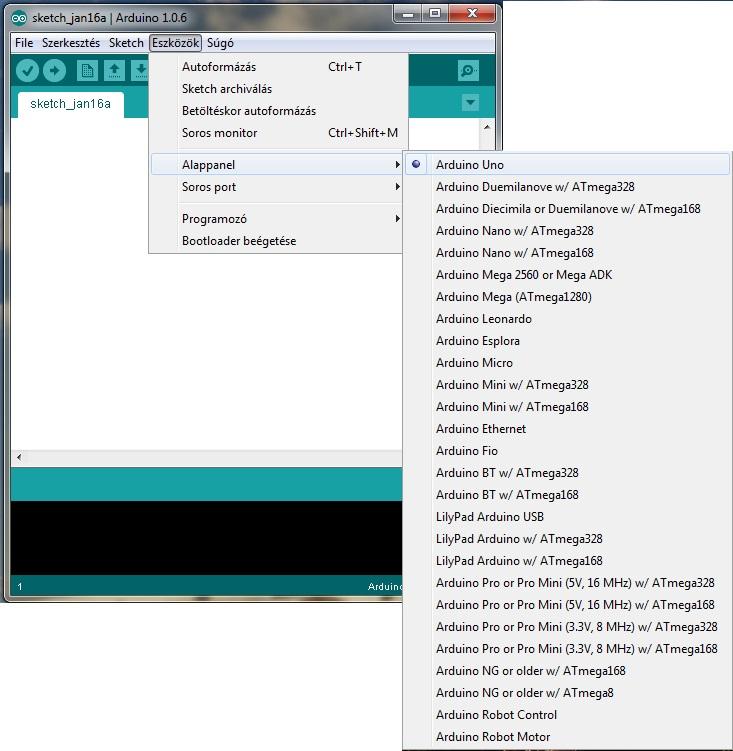The height and width of the screenshot is (751, 733).
Task: Click the Verify checkmark toolbar icon
Action: tap(27, 70)
